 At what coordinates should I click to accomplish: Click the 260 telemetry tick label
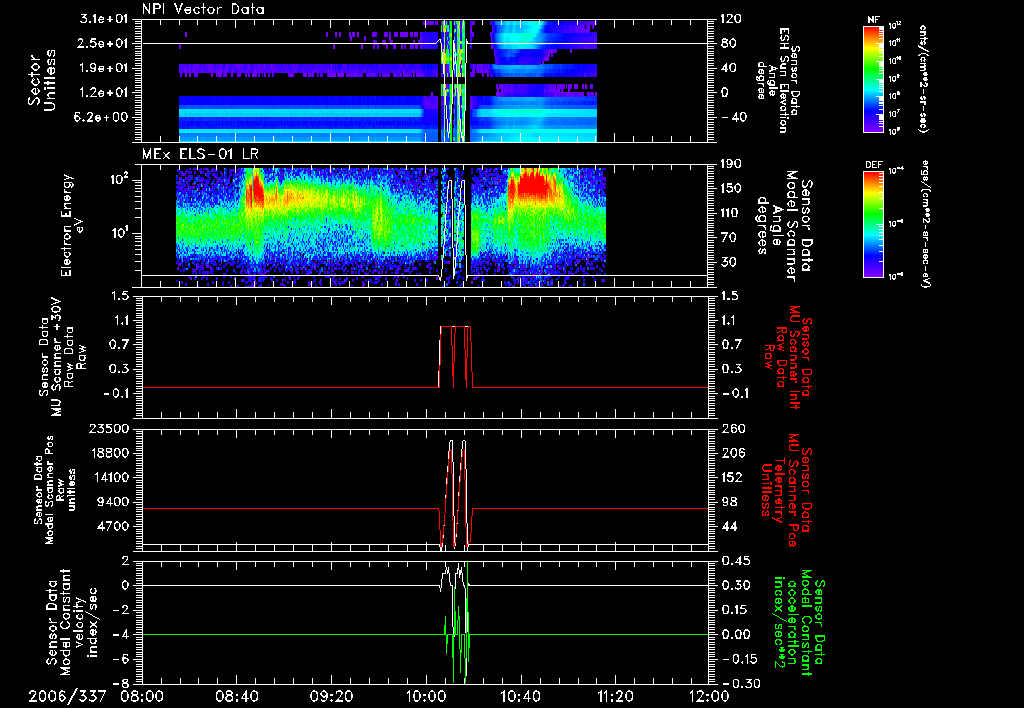[x=731, y=429]
